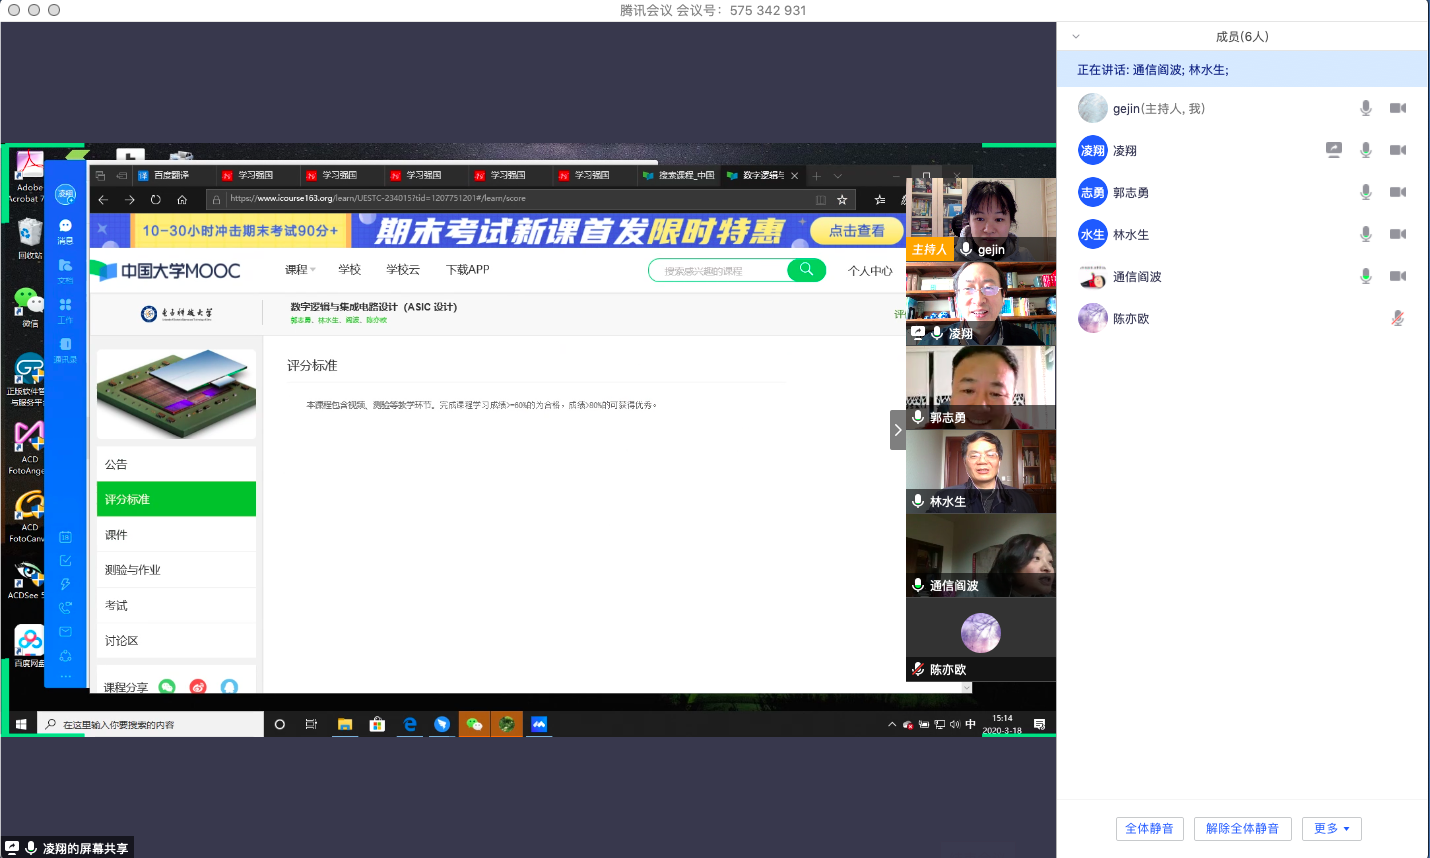Click the green search icon on MOOC site
The width and height of the screenshot is (1430, 858).
click(806, 270)
